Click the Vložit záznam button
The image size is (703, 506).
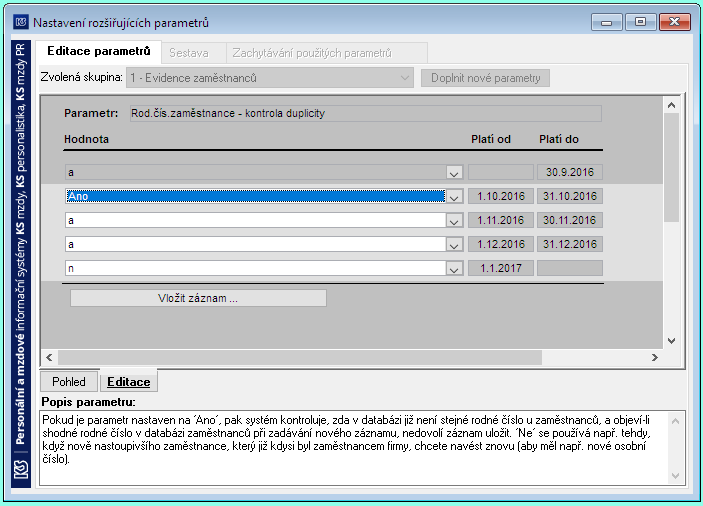pos(198,298)
